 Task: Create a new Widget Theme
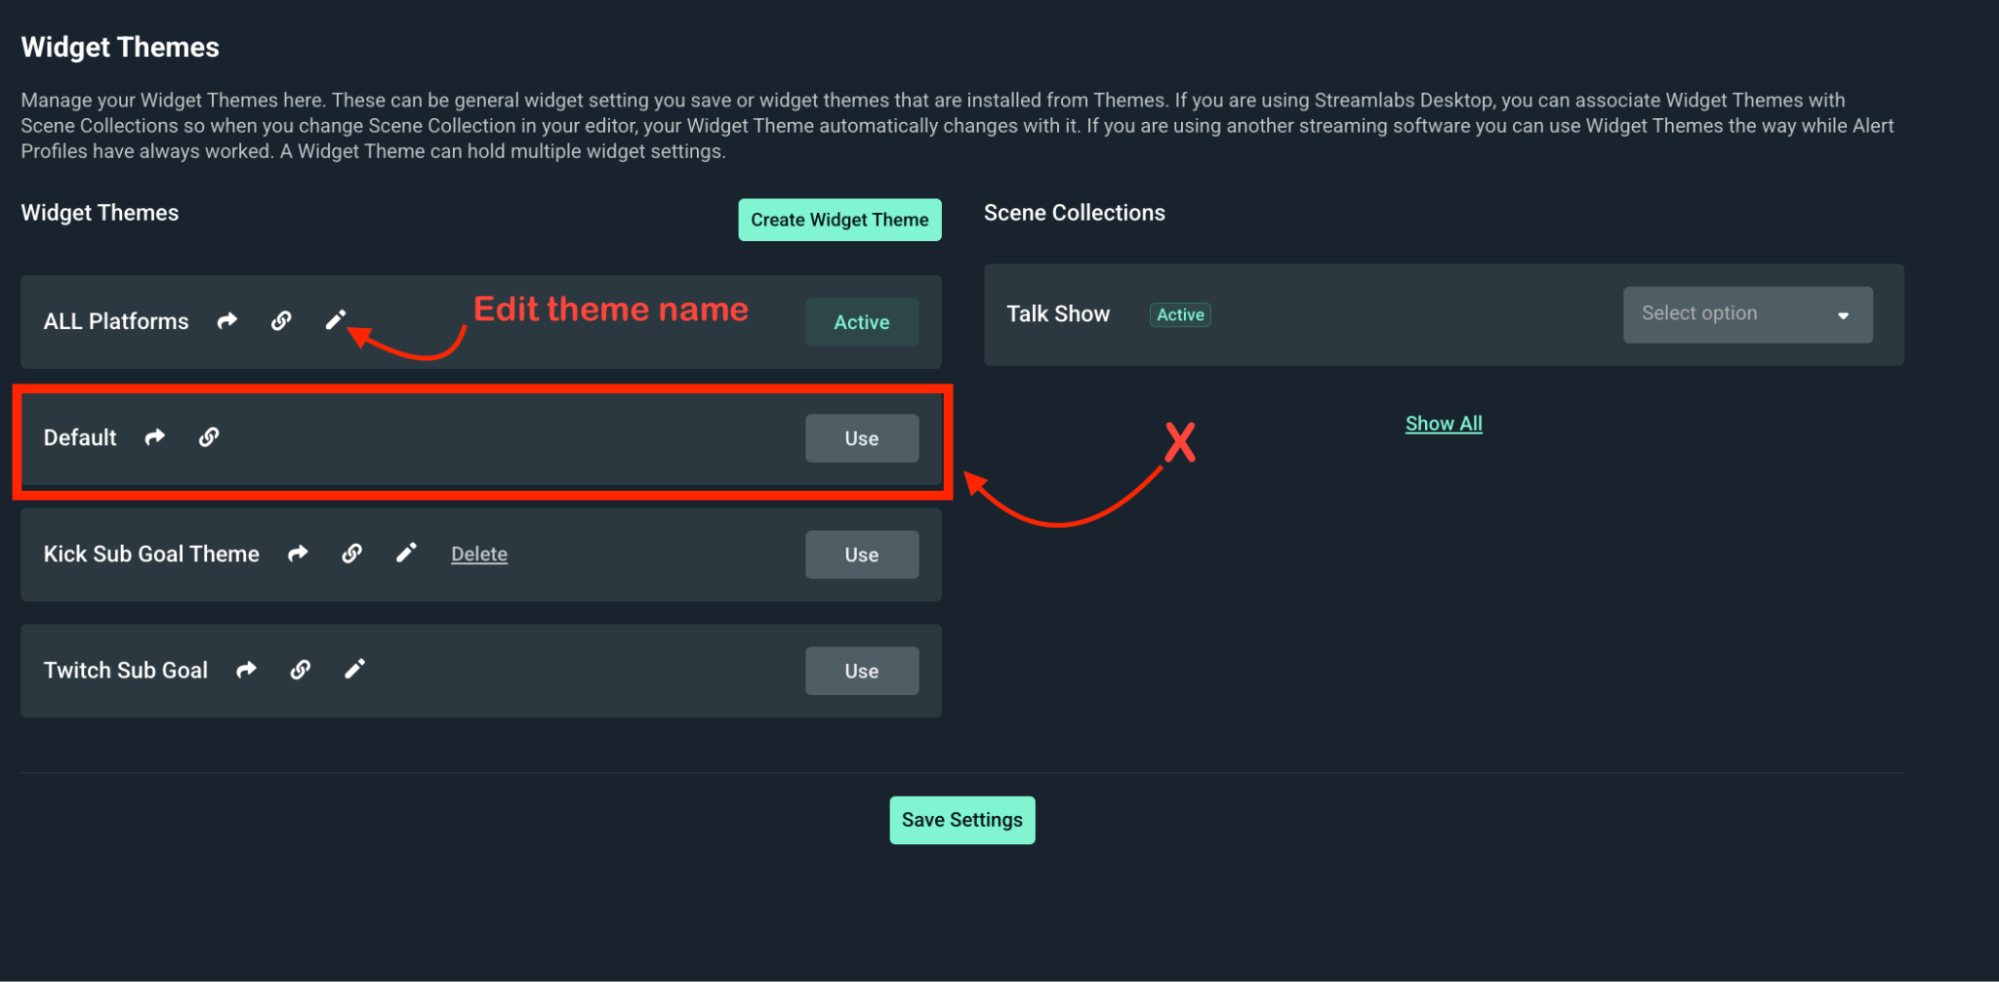coord(839,219)
